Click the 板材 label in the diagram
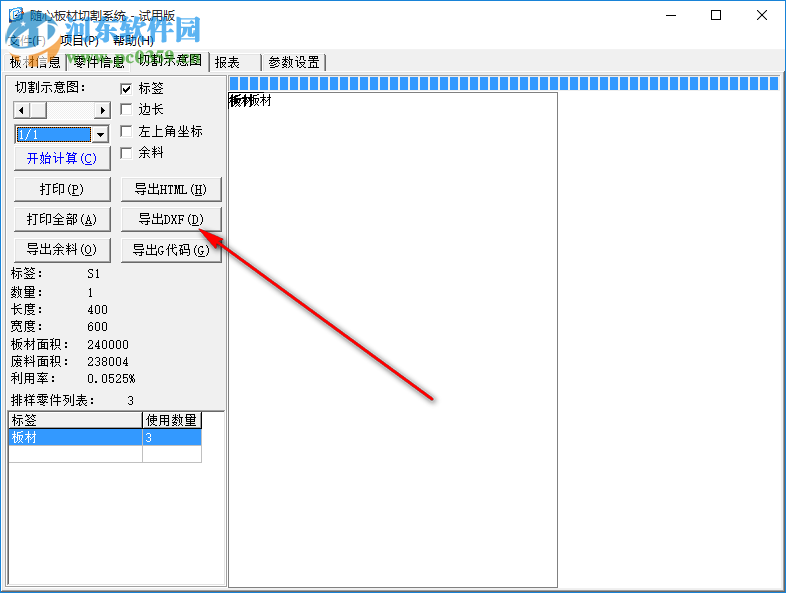 tap(250, 100)
